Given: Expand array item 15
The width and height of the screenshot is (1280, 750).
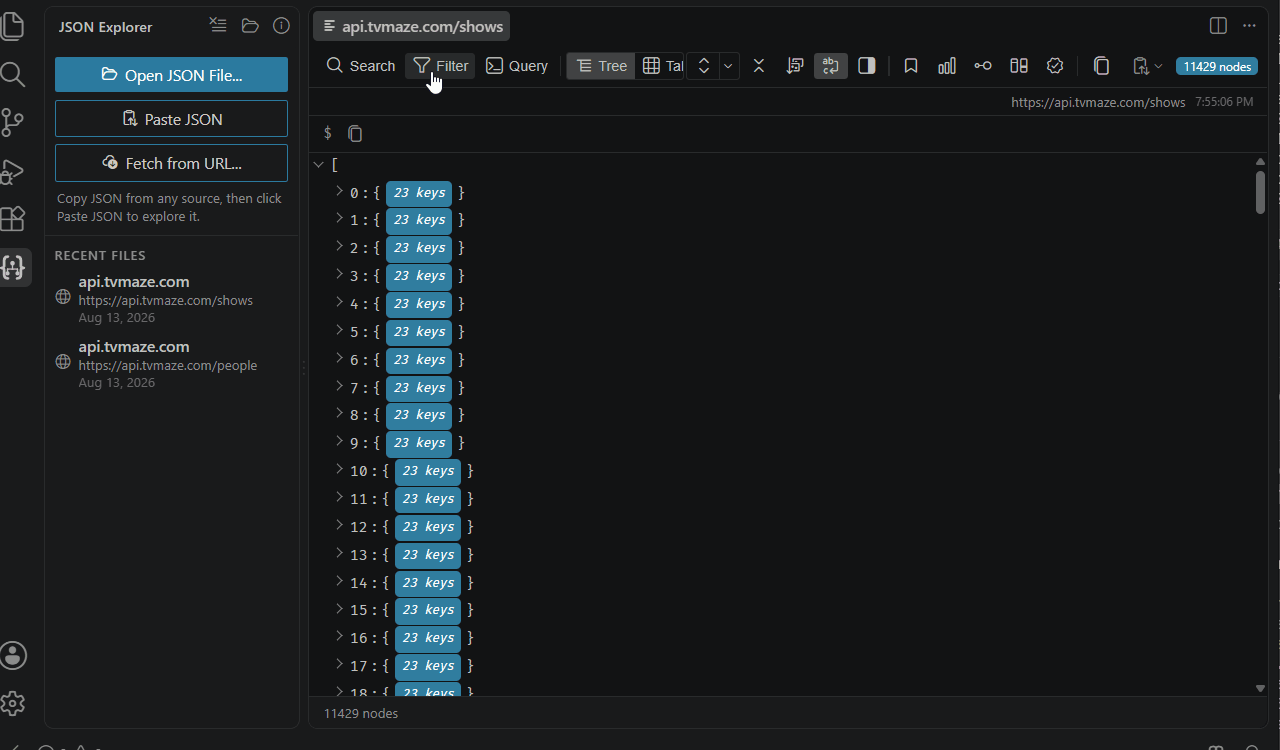Looking at the screenshot, I should tap(339, 609).
